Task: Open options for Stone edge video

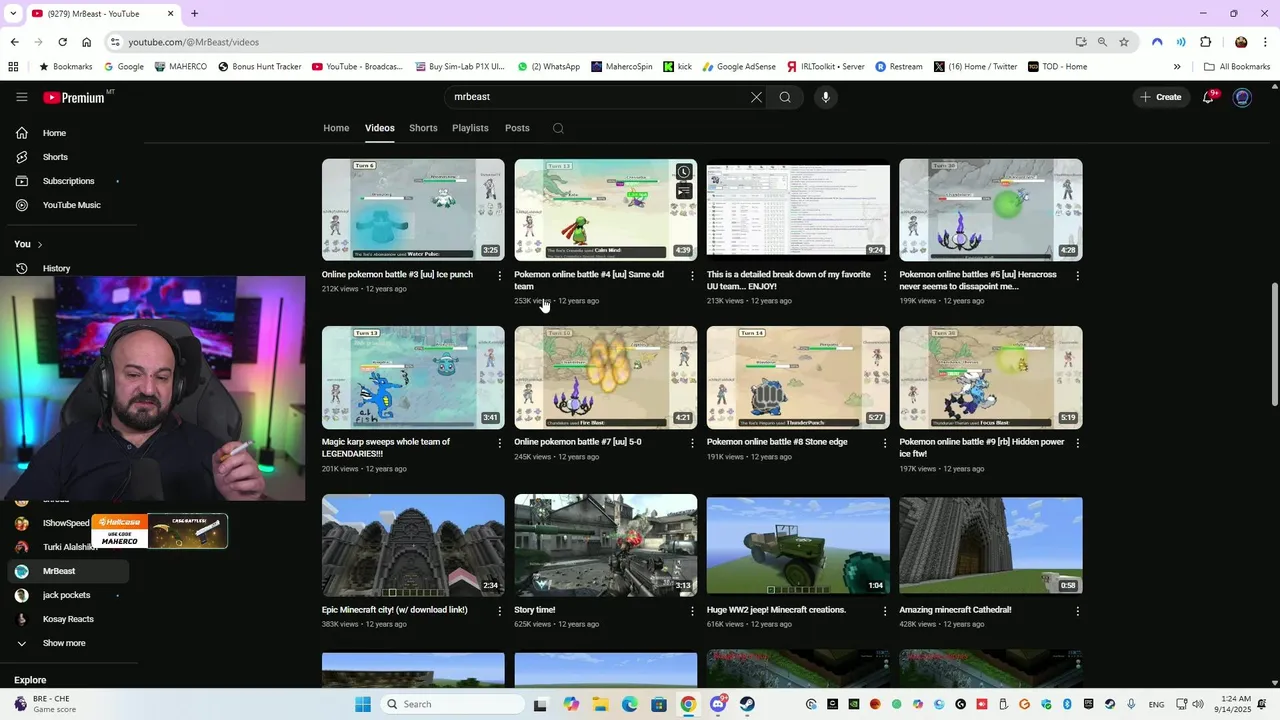Action: (885, 443)
